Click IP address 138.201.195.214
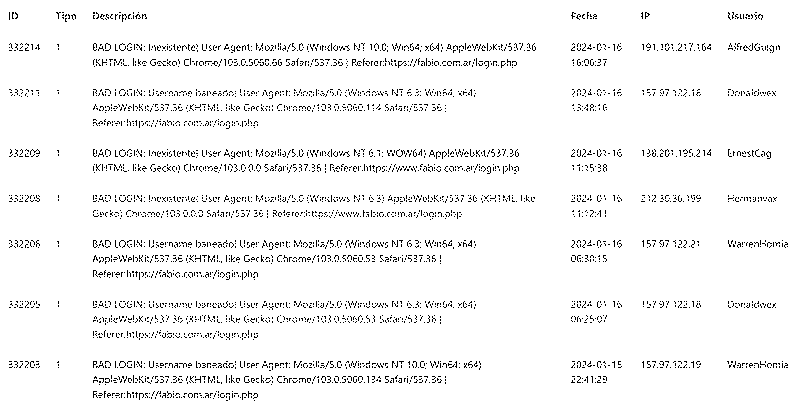Viewport: 800px width, 409px height. point(676,153)
